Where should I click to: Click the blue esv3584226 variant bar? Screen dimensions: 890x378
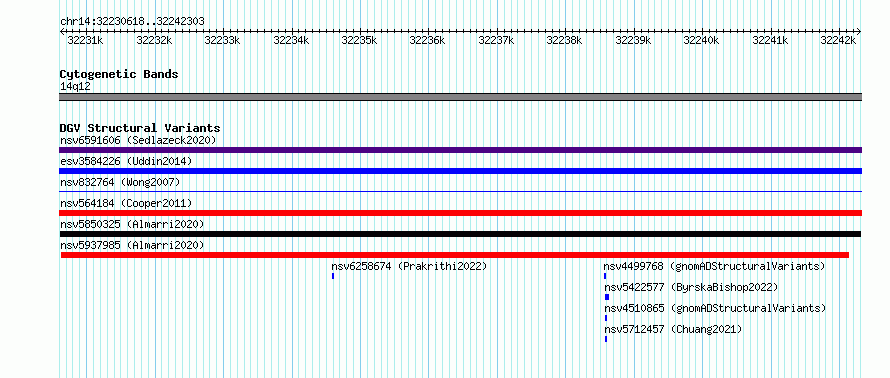pyautogui.click(x=460, y=171)
